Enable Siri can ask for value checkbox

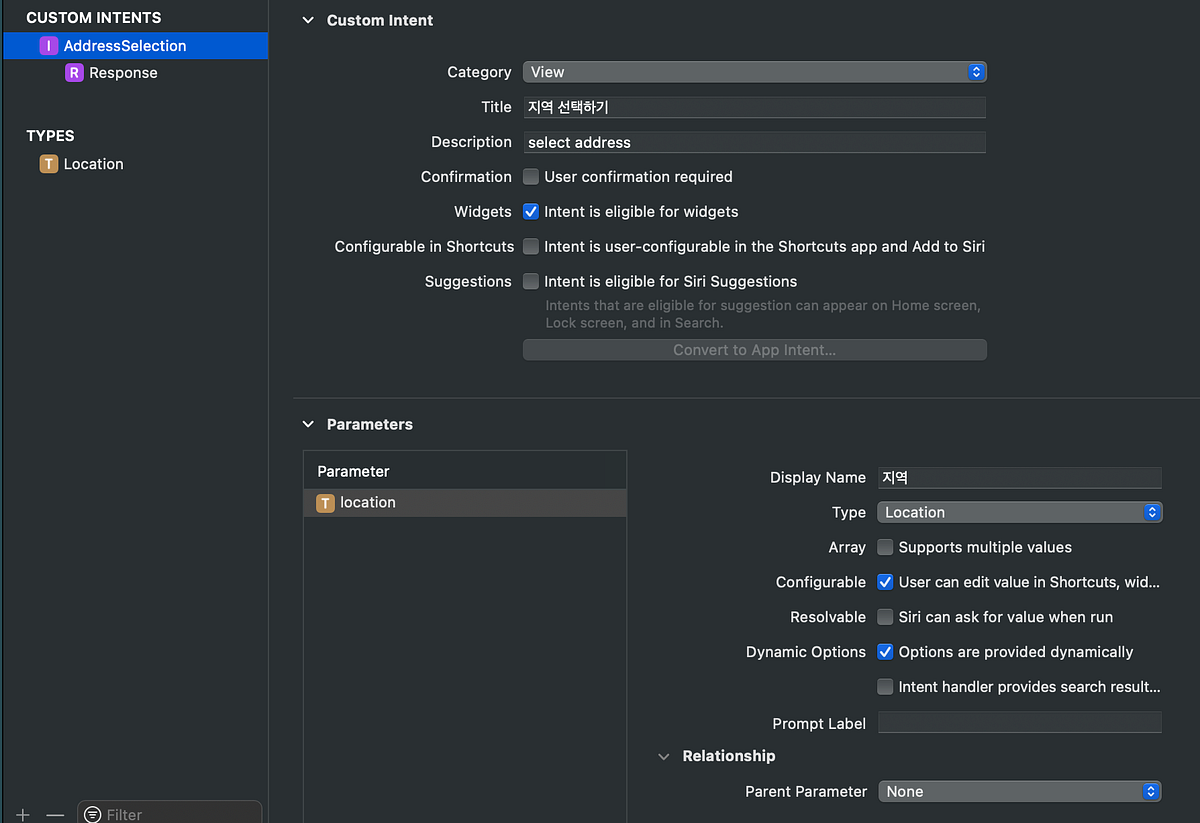885,617
